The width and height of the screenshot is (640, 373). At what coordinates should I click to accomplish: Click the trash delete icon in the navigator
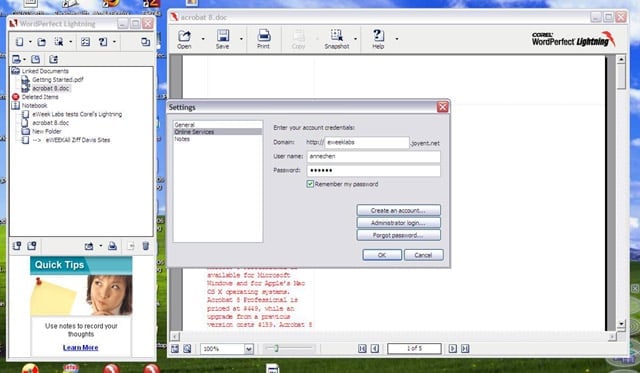[146, 246]
